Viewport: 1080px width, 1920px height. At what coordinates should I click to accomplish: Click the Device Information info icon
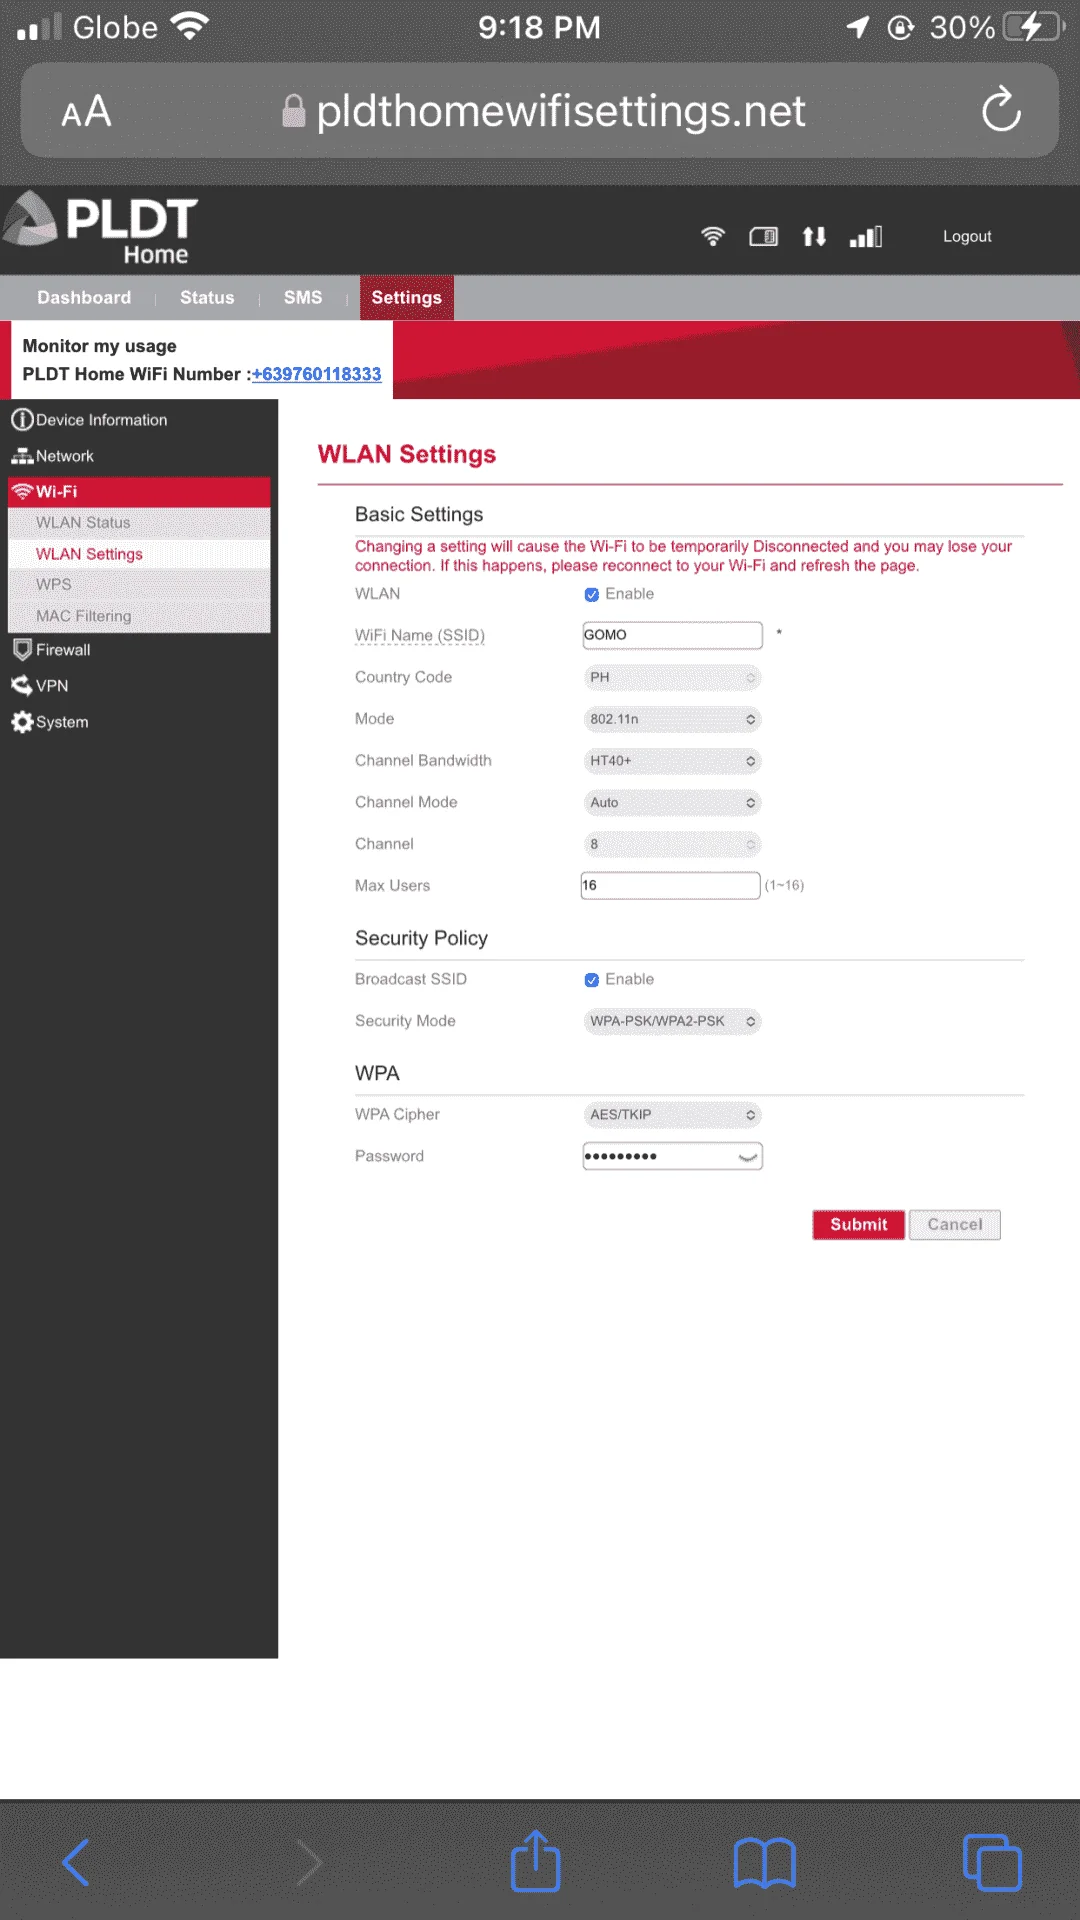[x=22, y=420]
